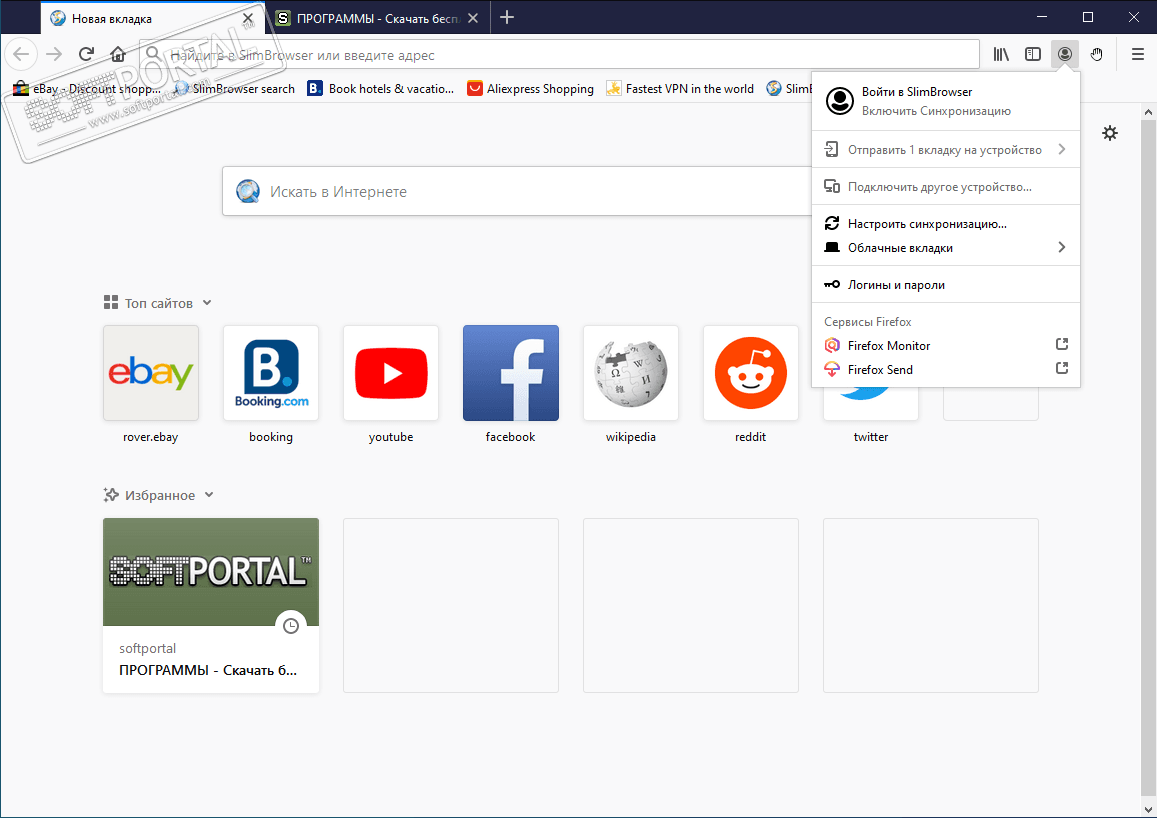This screenshot has height=818, width=1157.
Task: Click the globe icon in search box
Action: coord(248,192)
